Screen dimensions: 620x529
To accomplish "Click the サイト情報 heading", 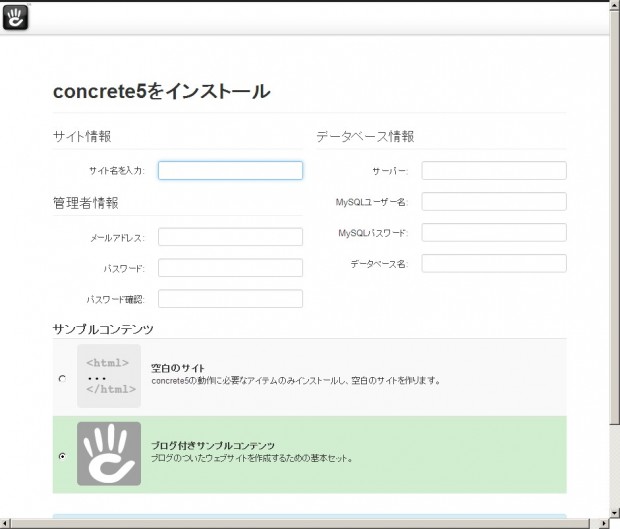I will point(82,137).
